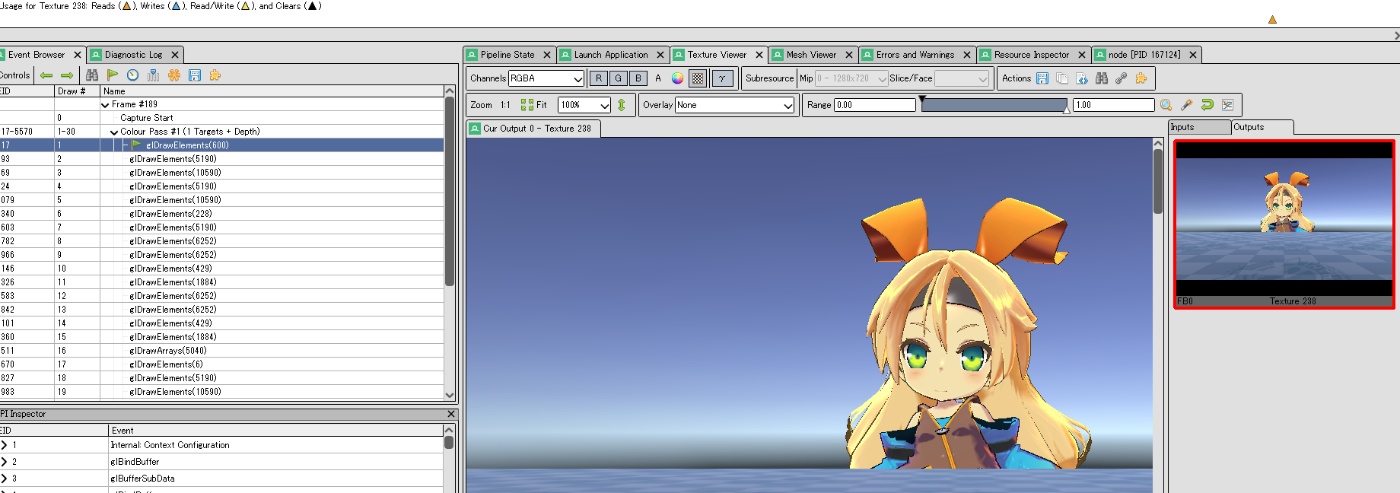Viewport: 1400px width, 493px height.
Task: Click the Draw # column header
Action: pyautogui.click(x=77, y=90)
